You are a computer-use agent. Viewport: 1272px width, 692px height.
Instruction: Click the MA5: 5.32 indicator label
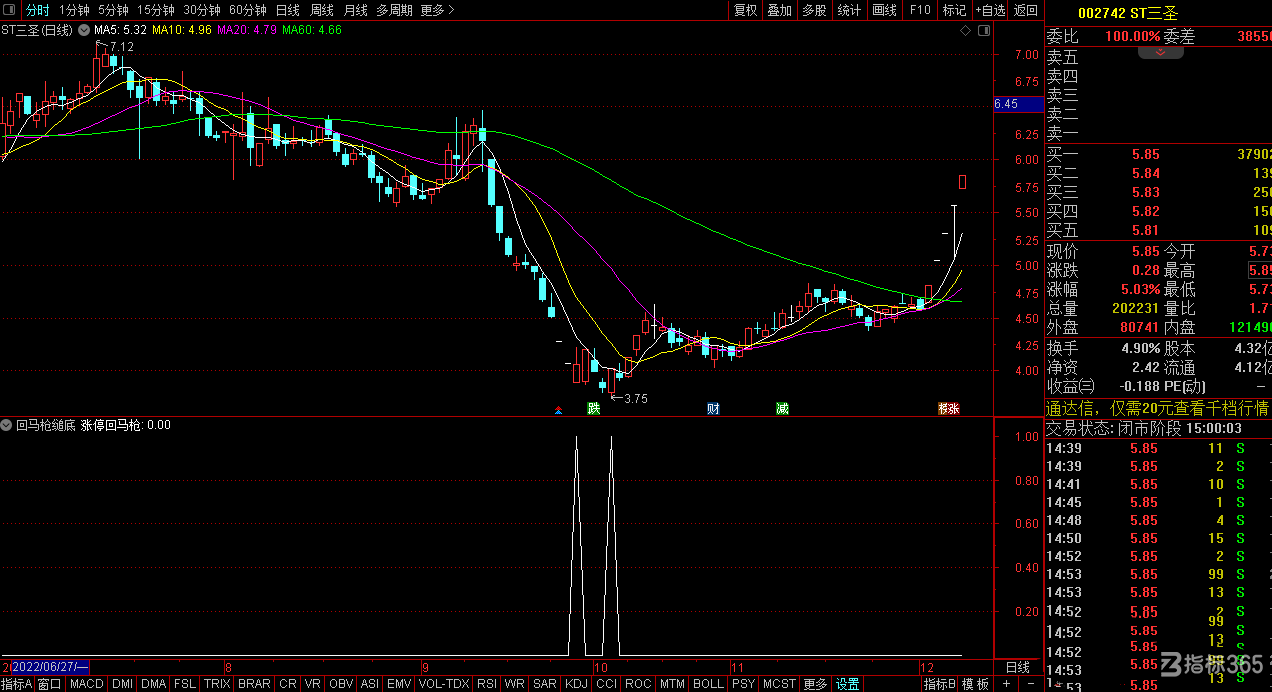point(120,30)
